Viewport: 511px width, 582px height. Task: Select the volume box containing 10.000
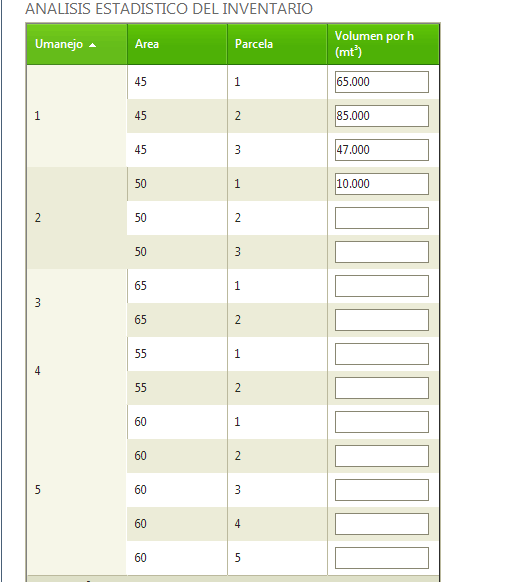[381, 184]
